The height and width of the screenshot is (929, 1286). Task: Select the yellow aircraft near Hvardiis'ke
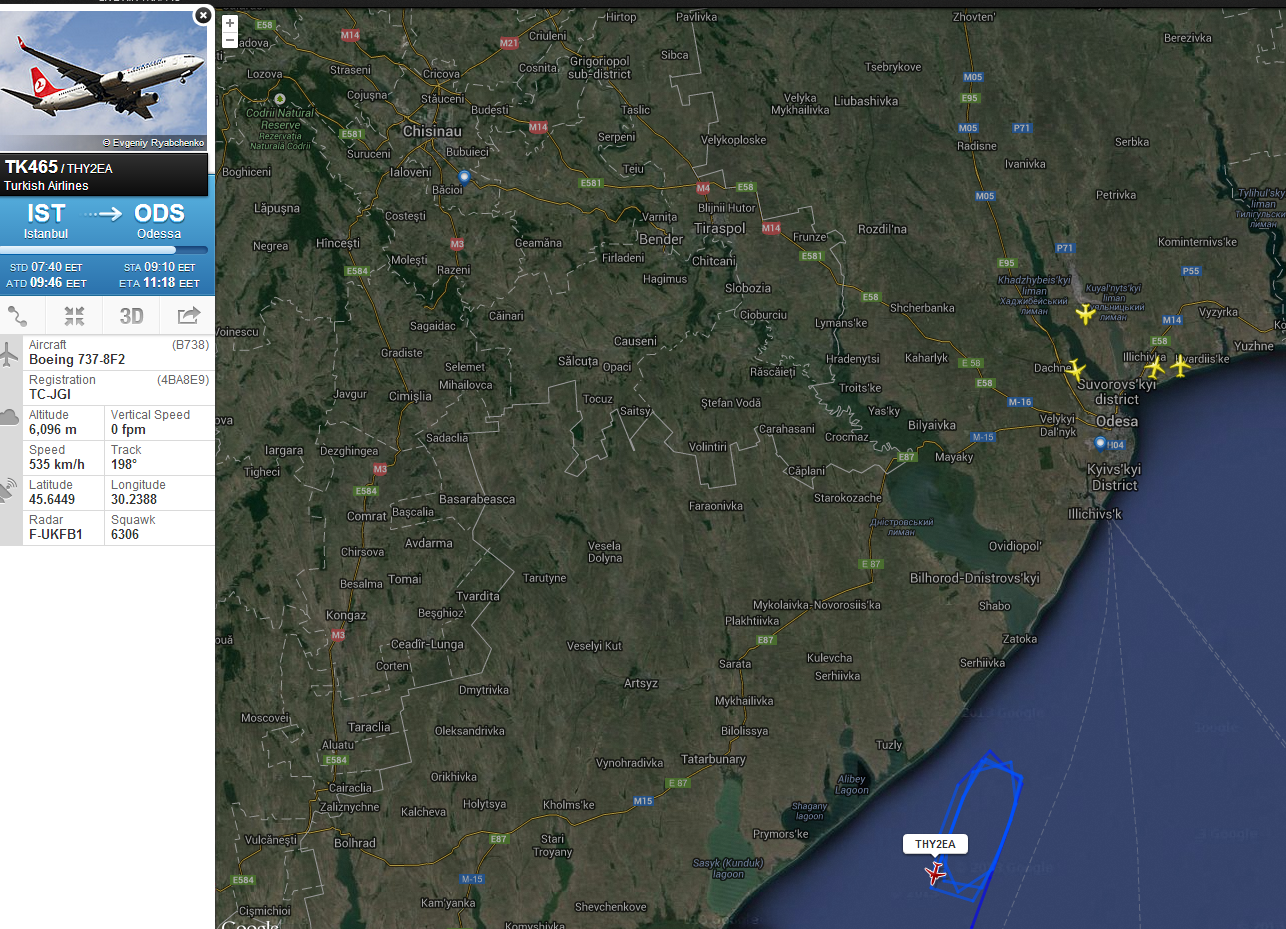1181,366
